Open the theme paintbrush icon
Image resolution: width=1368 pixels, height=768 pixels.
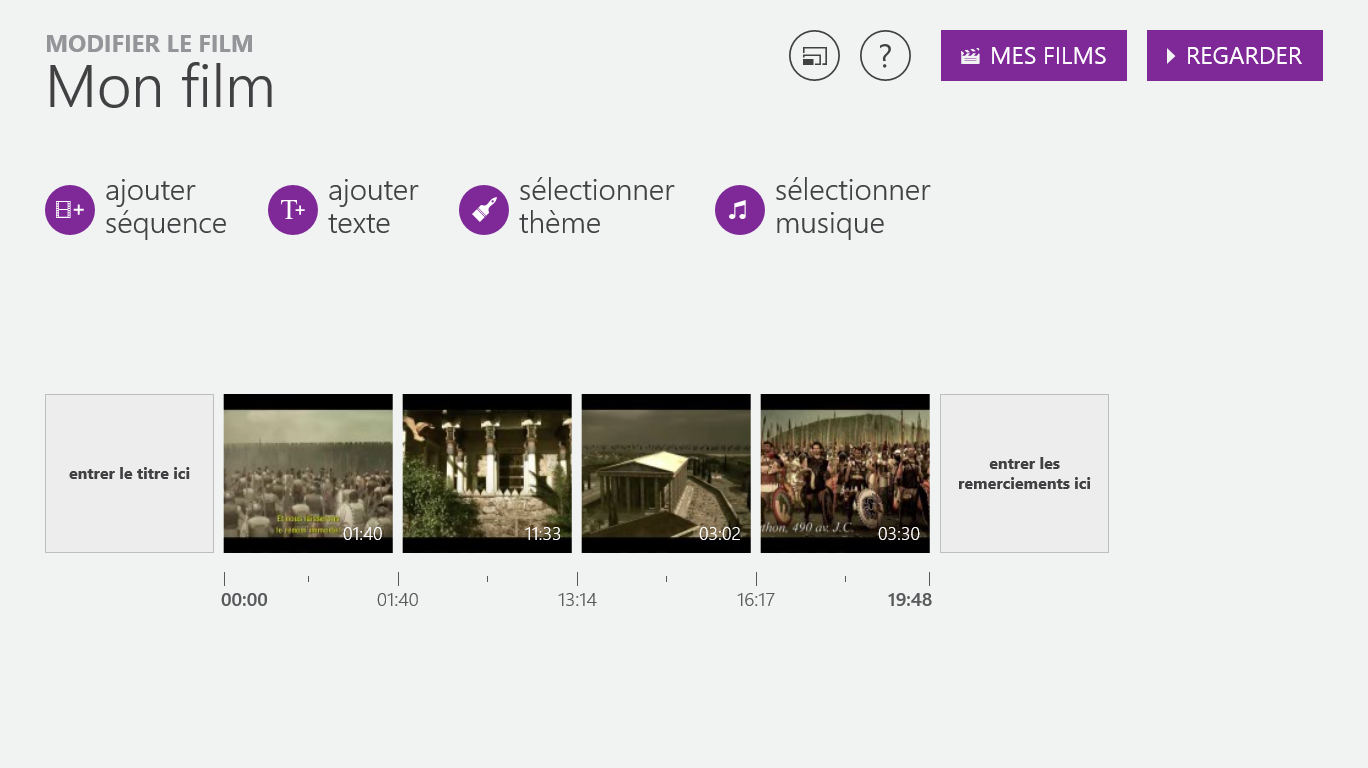pyautogui.click(x=483, y=210)
